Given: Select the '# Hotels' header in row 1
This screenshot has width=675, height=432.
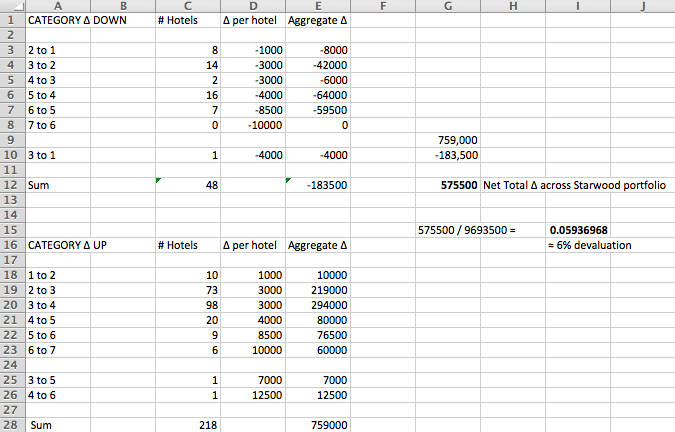Looking at the screenshot, I should pyautogui.click(x=178, y=20).
